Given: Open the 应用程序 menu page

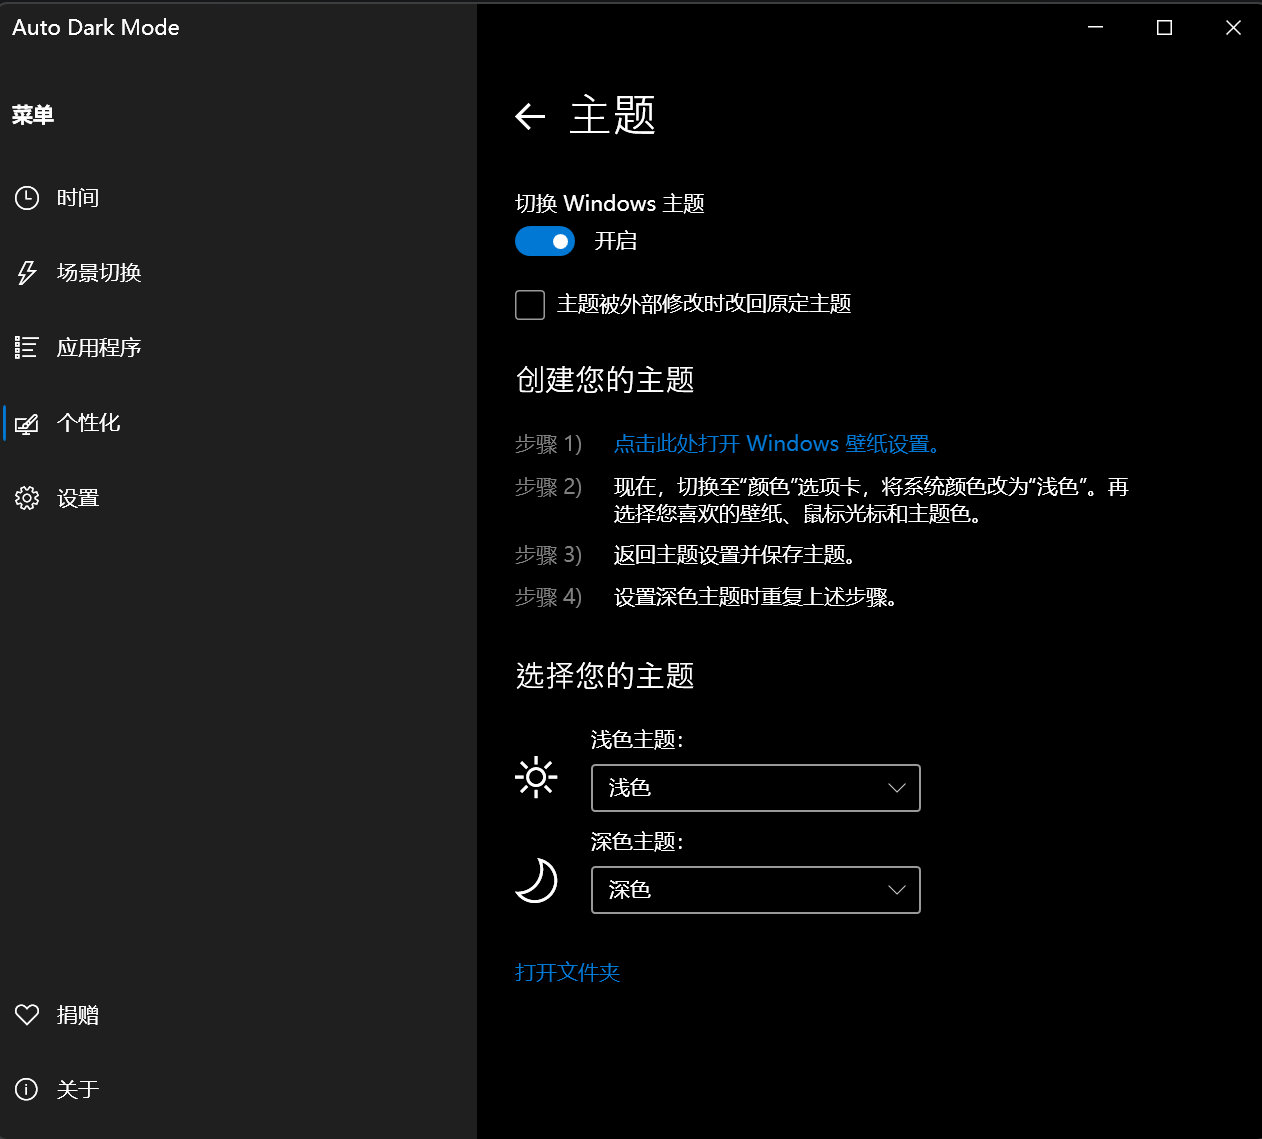Looking at the screenshot, I should pyautogui.click(x=238, y=348).
